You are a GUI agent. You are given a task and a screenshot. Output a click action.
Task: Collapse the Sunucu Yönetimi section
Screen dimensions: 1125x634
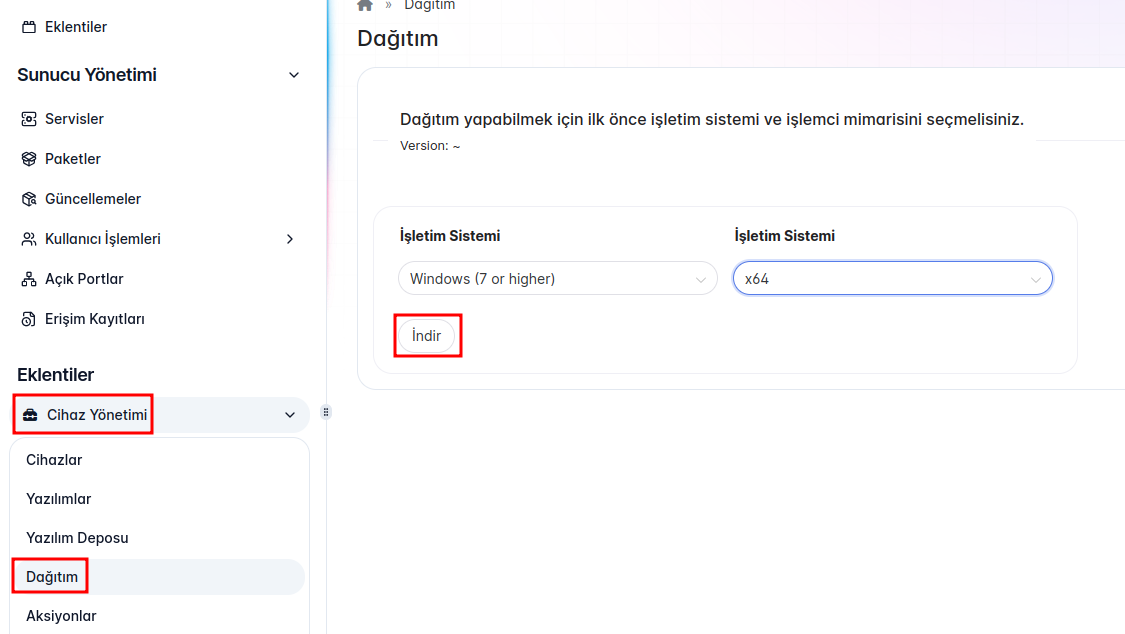[x=294, y=75]
